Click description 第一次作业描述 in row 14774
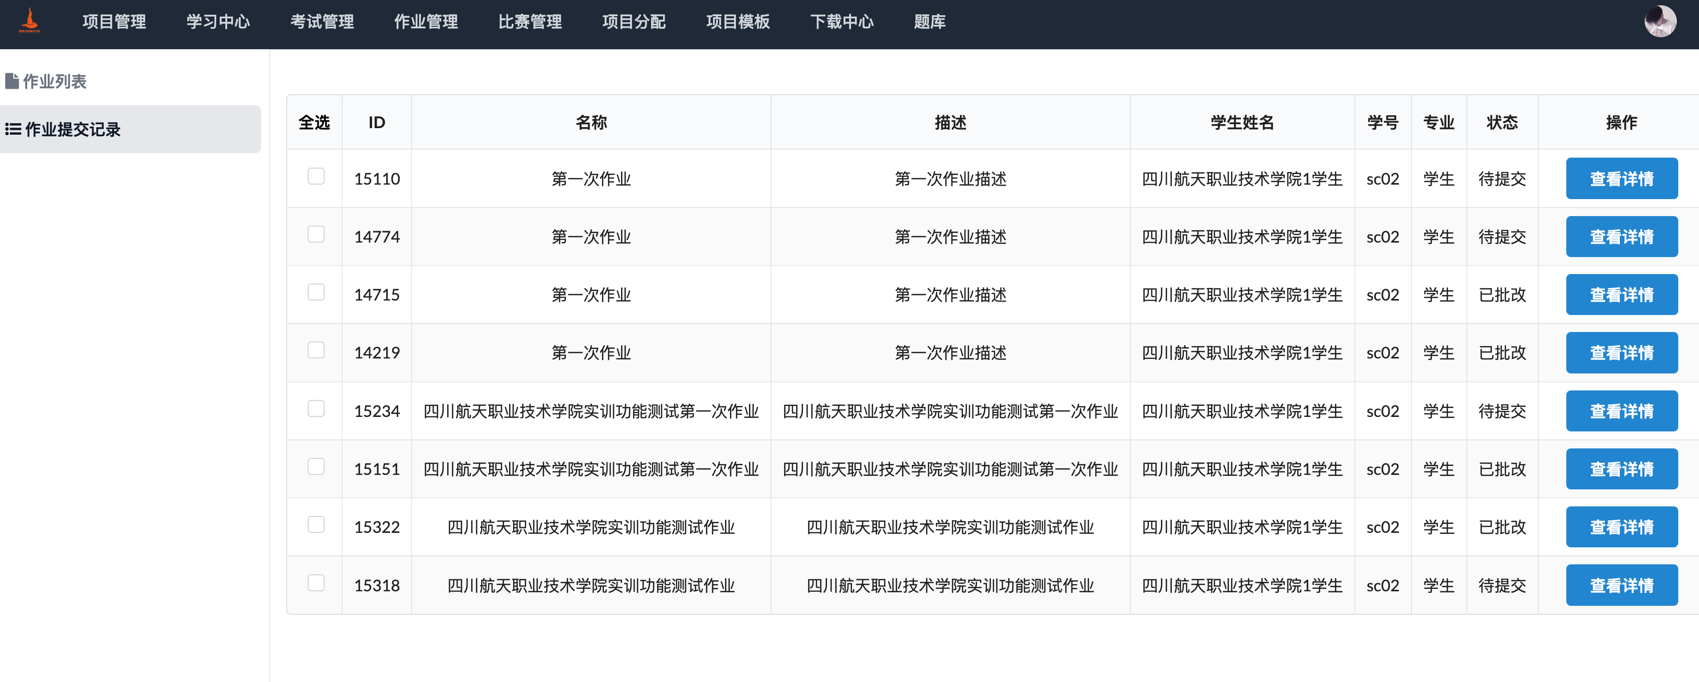This screenshot has width=1699, height=682. [950, 237]
